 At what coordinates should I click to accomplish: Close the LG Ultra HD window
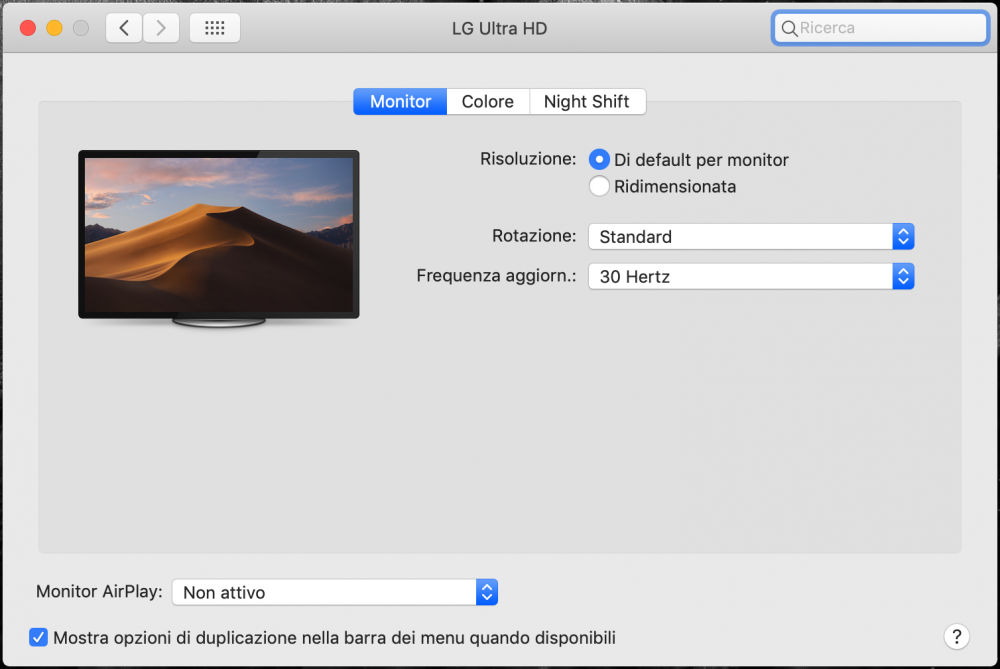click(x=28, y=28)
